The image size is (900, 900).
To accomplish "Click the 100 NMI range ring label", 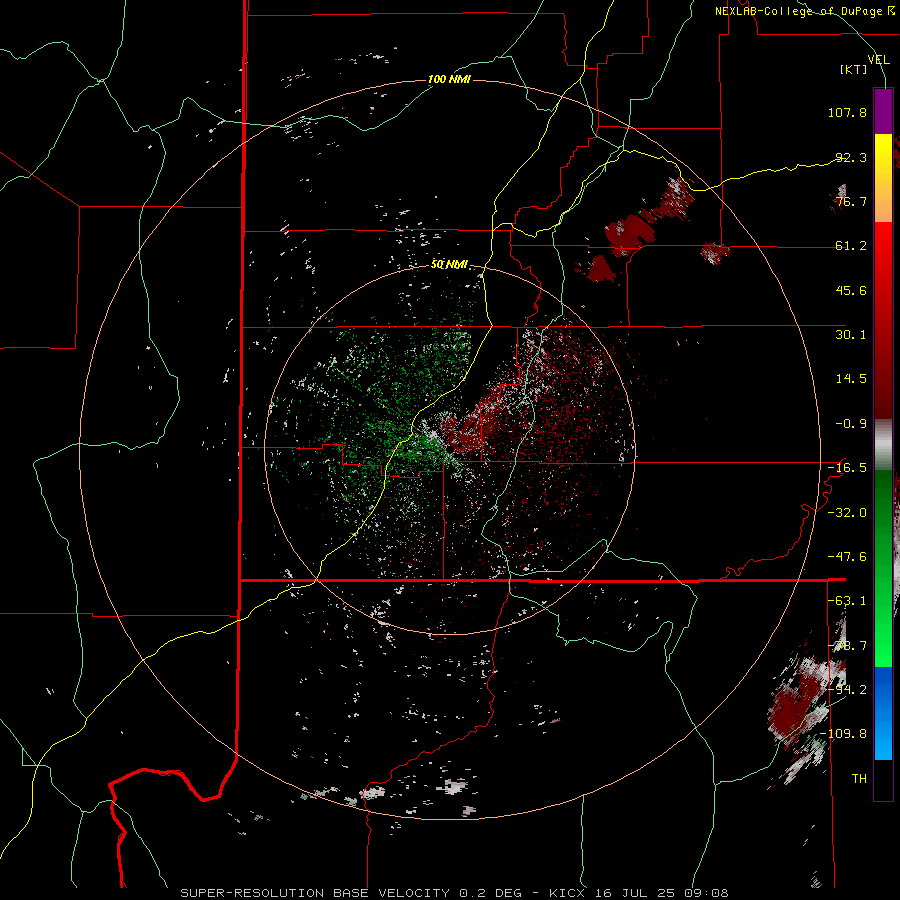I will [449, 79].
